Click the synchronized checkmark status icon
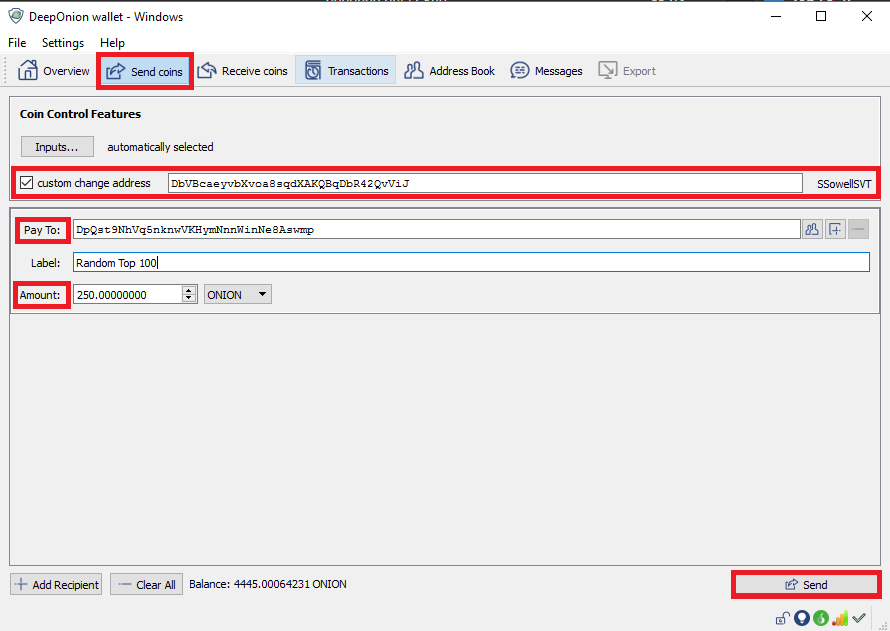The height and width of the screenshot is (631, 890). point(859,618)
